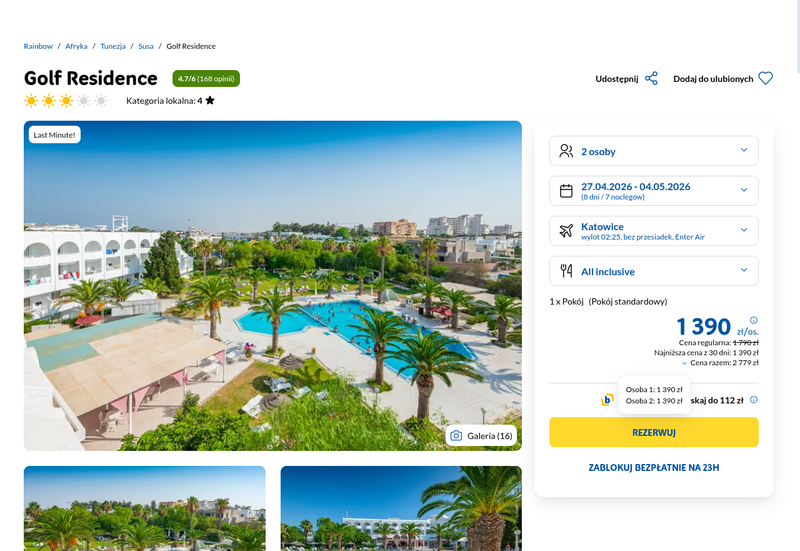Image resolution: width=800 pixels, height=551 pixels.
Task: Click the yellow REZERWUJ button
Action: 654,432
